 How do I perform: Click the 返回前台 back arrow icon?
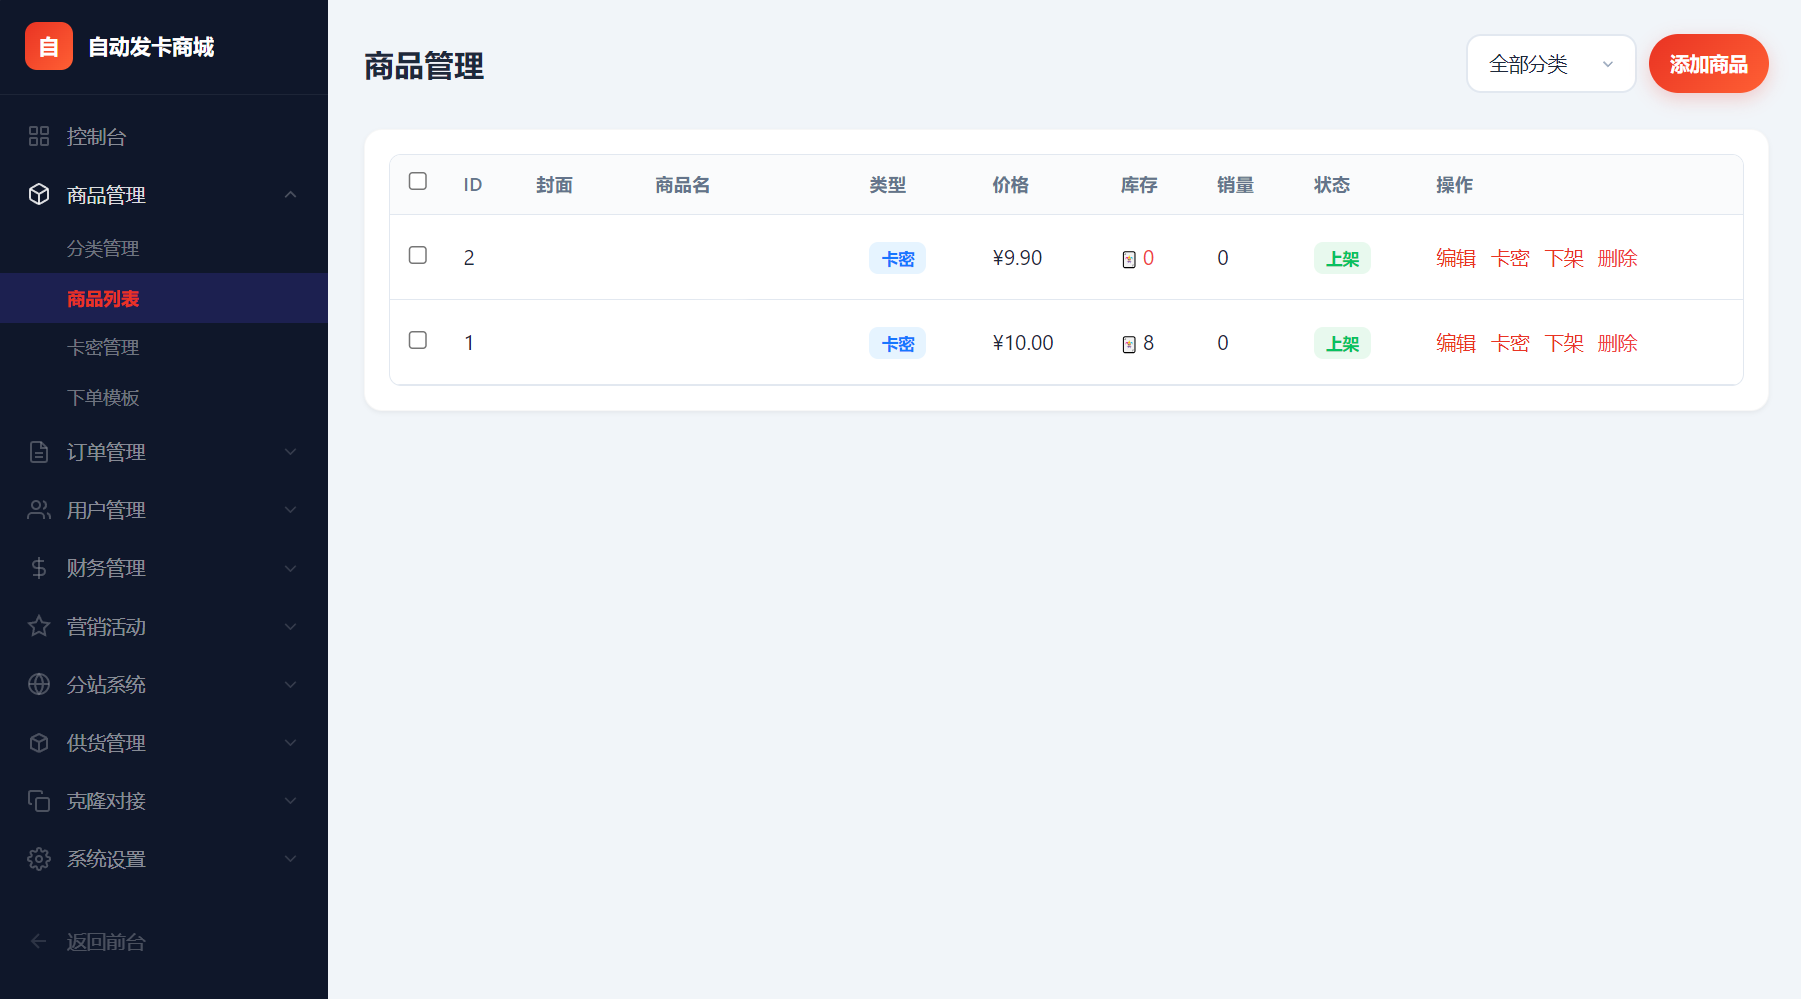[37, 941]
